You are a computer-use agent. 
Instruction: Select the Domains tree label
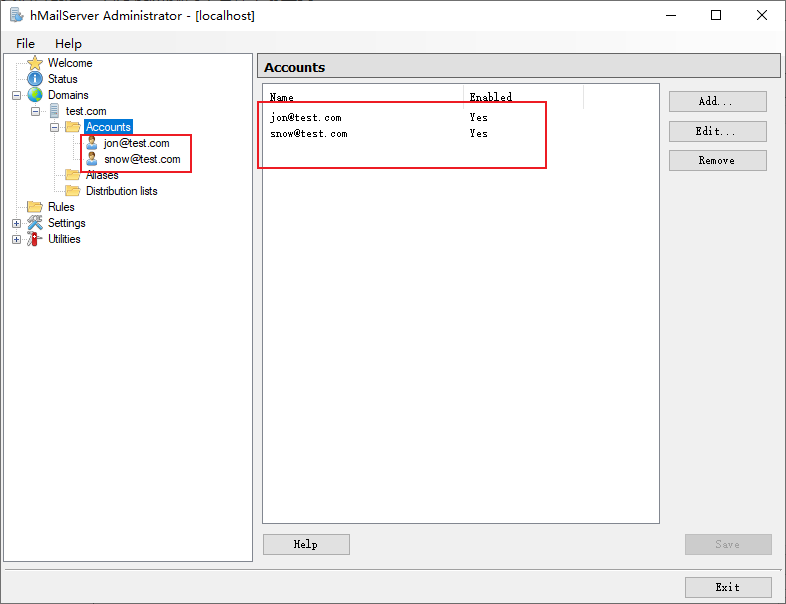[x=68, y=95]
